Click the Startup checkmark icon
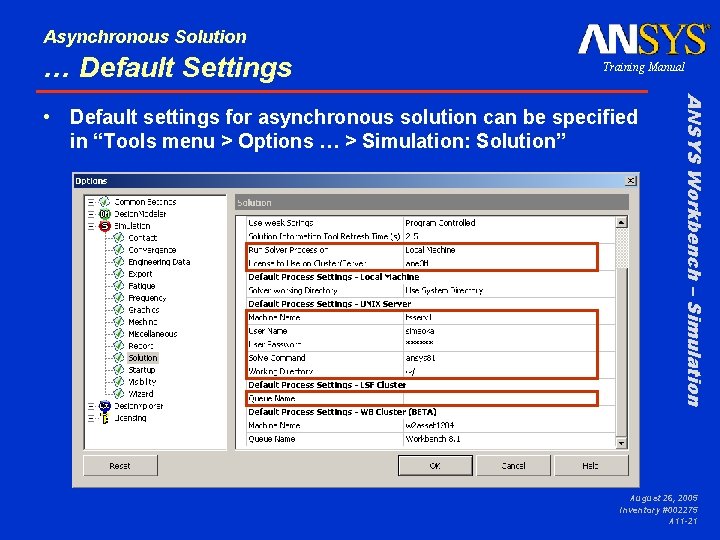720x540 pixels. [118, 369]
